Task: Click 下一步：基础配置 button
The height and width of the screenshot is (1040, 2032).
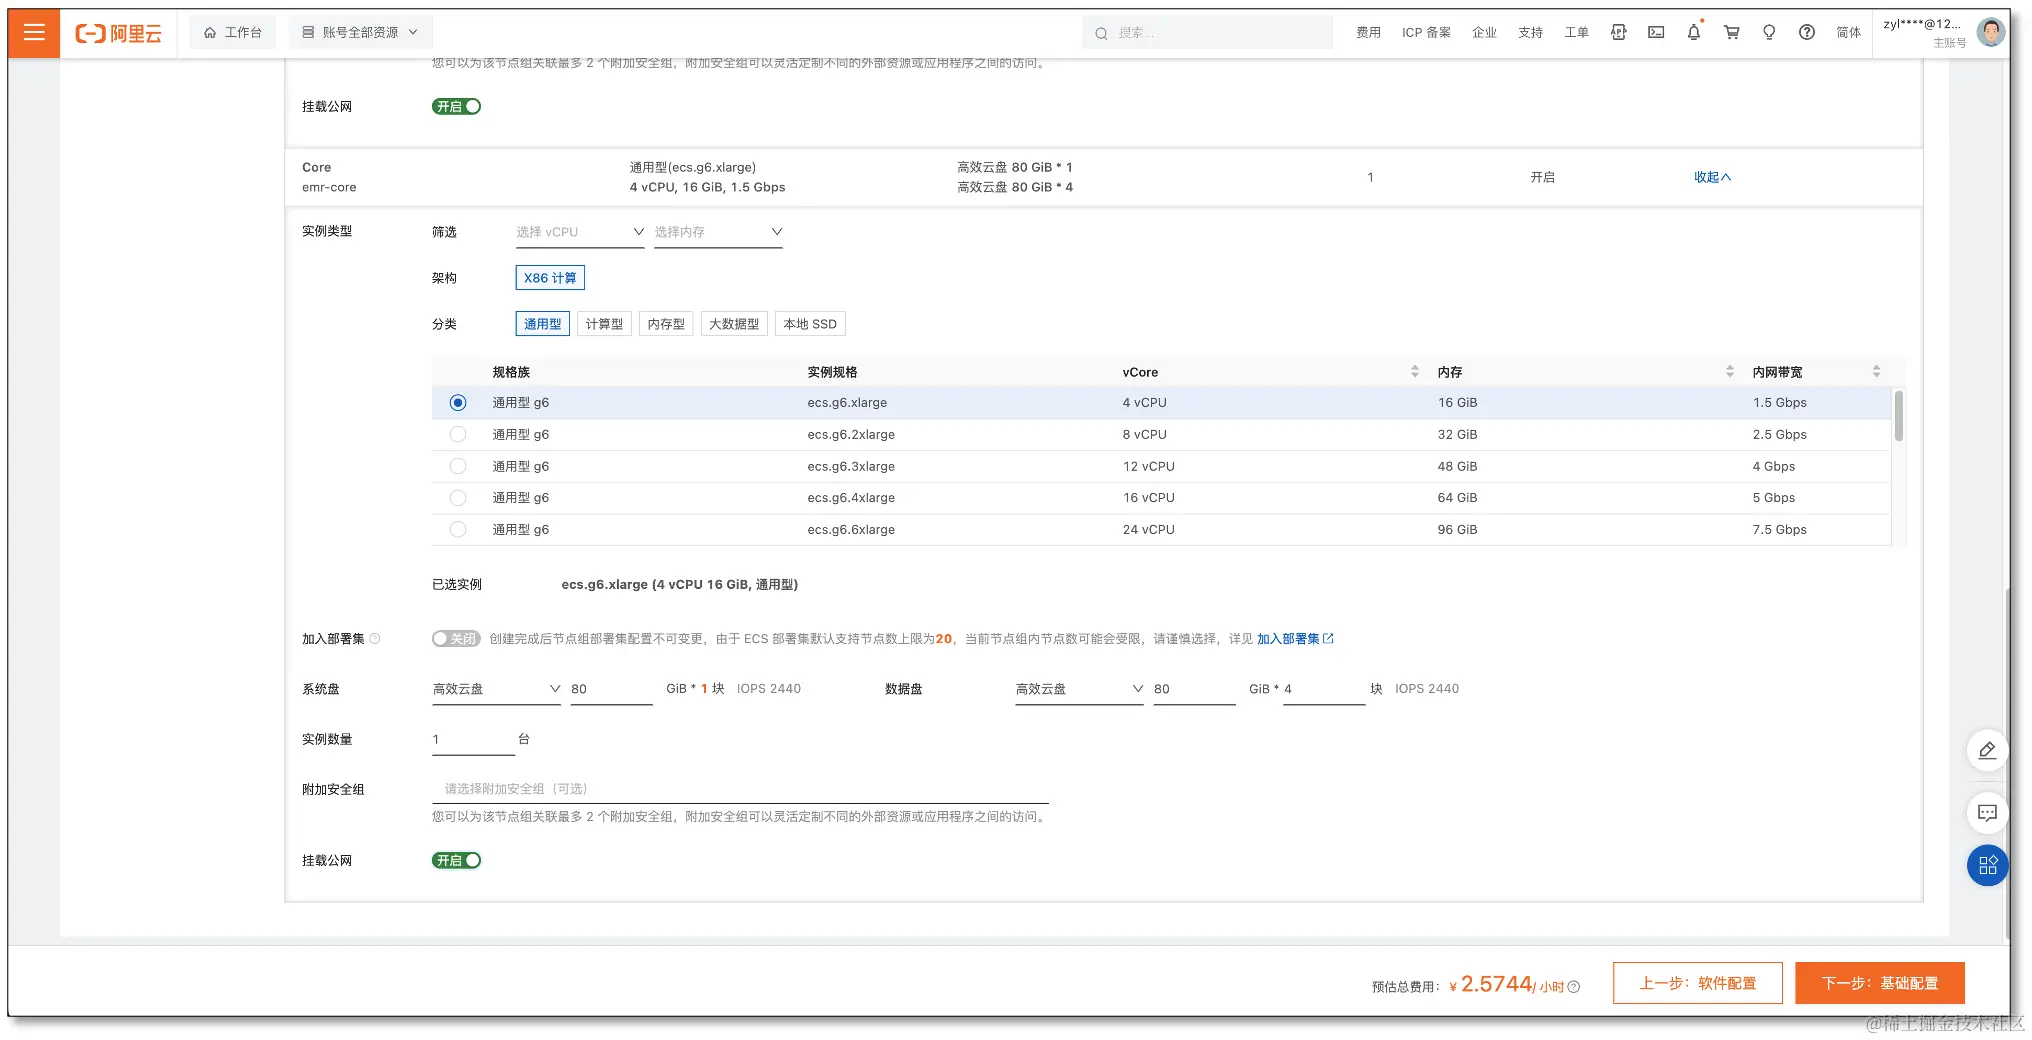Action: (x=1880, y=983)
